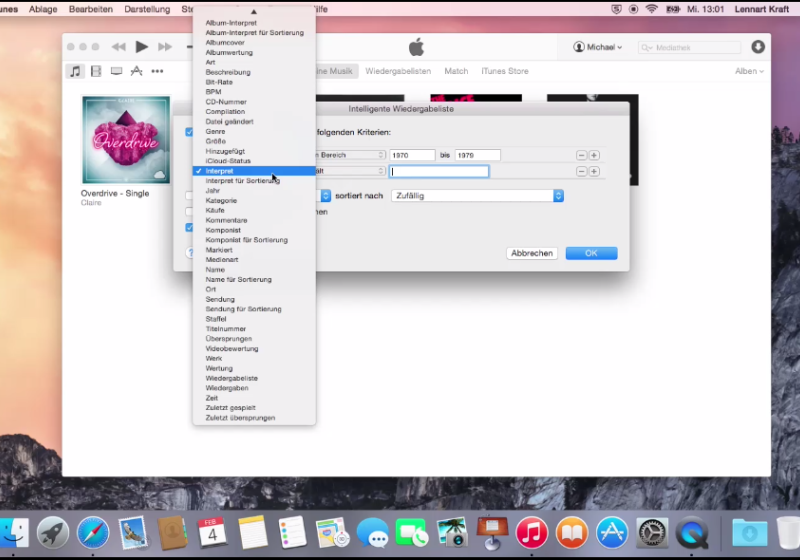Open the 'Alben' view dropdown
The height and width of the screenshot is (560, 800).
(749, 71)
